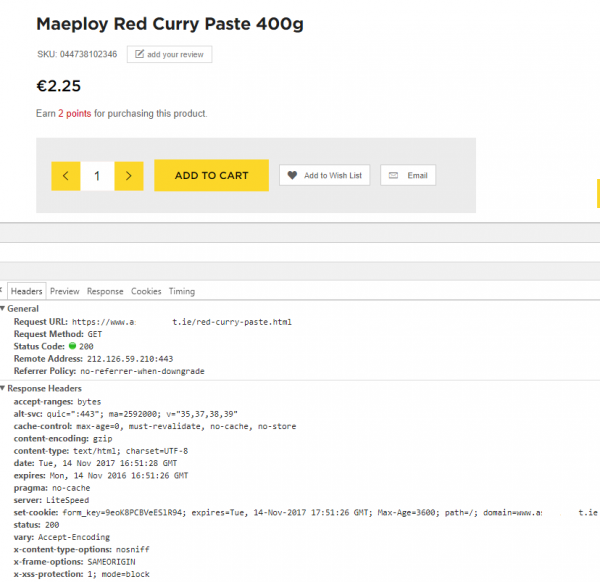Screen dimensions: 600x582
Task: Open the Timing tab
Action: (x=182, y=291)
